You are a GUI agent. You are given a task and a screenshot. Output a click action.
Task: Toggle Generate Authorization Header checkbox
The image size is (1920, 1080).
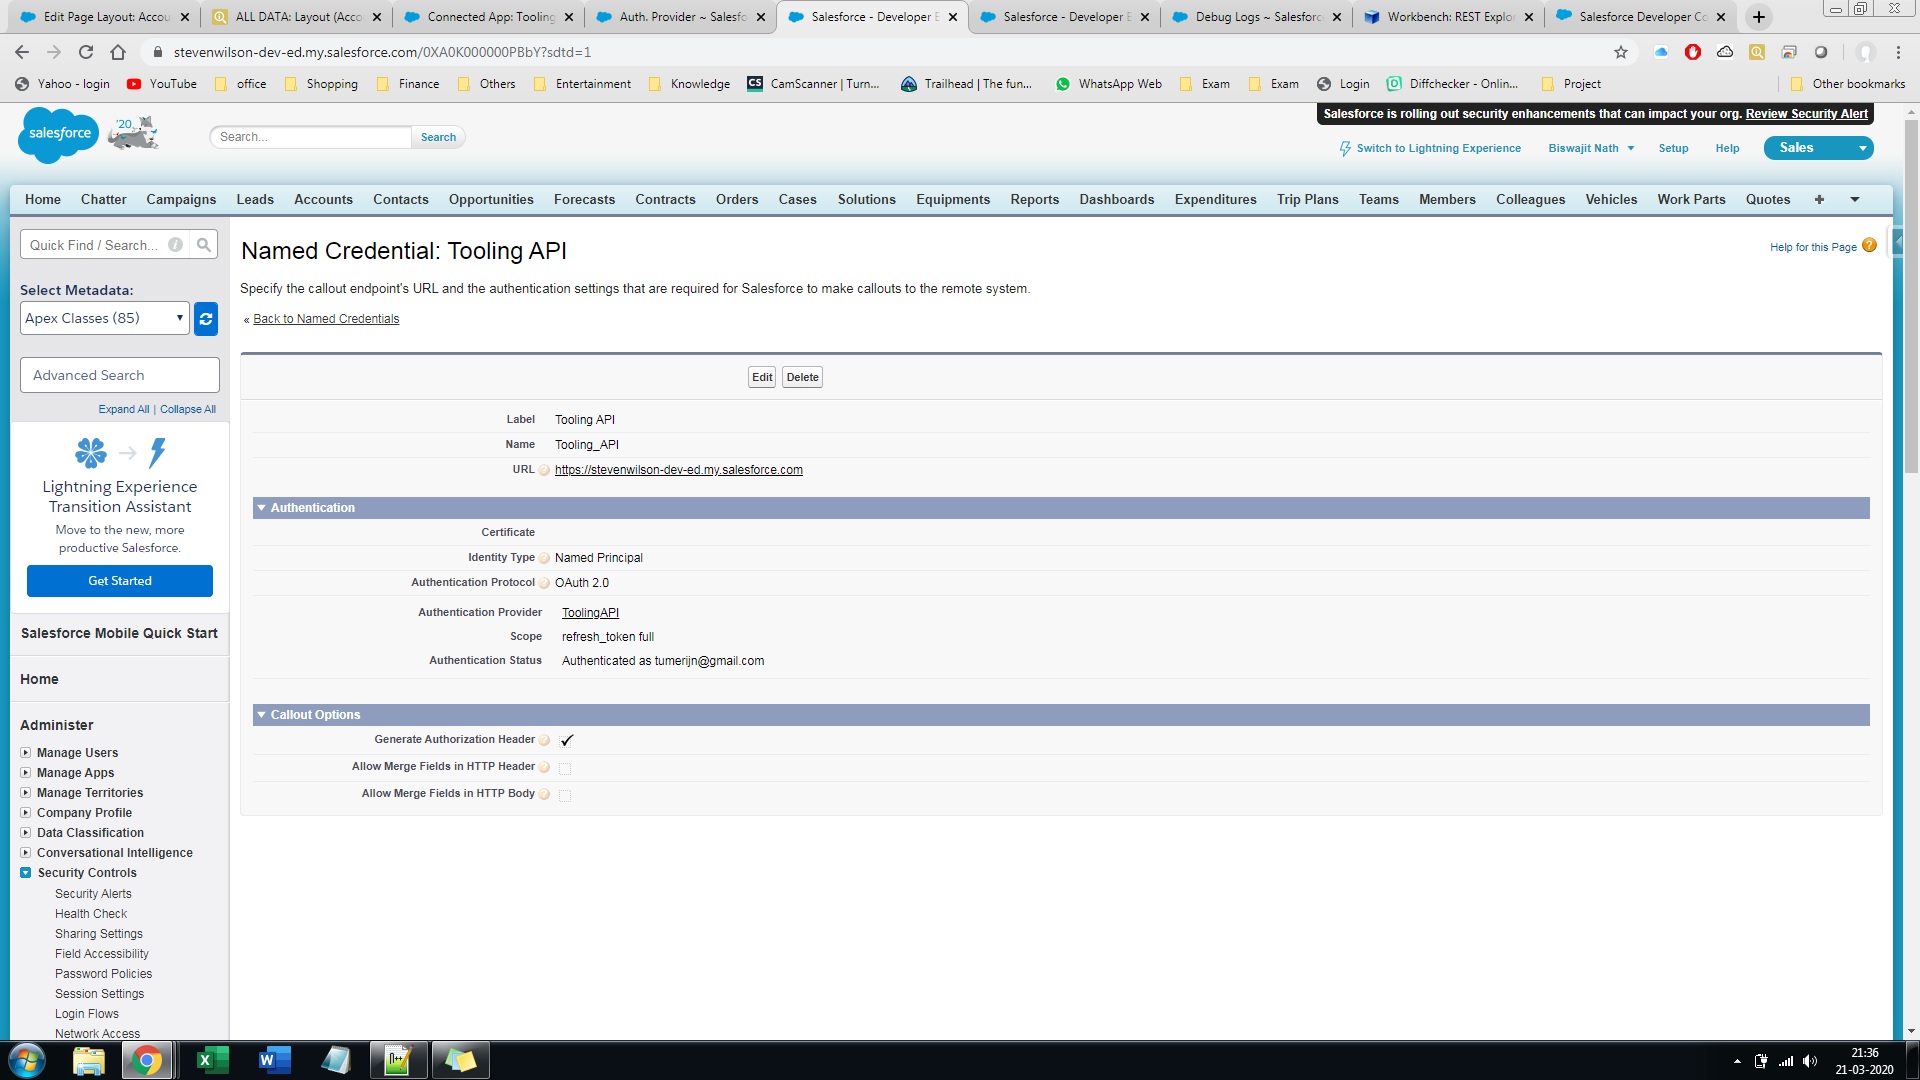(x=566, y=741)
